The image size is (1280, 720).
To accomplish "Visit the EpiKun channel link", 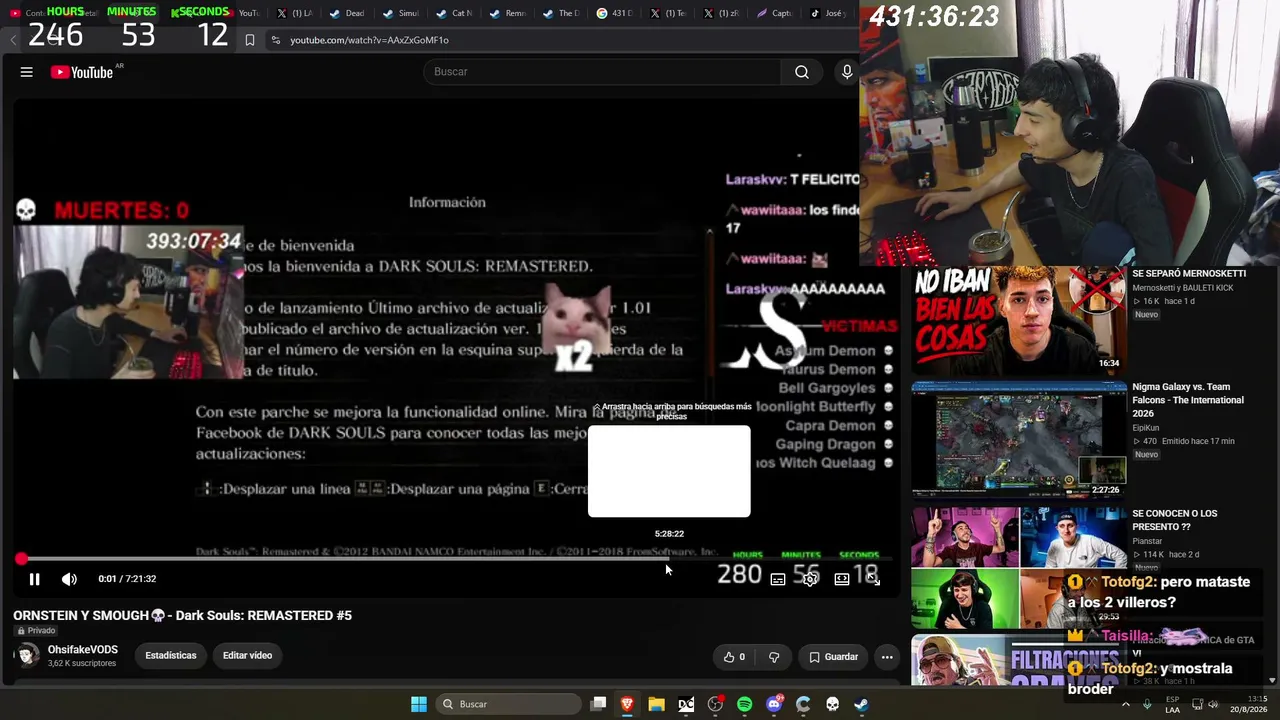I will [1145, 428].
